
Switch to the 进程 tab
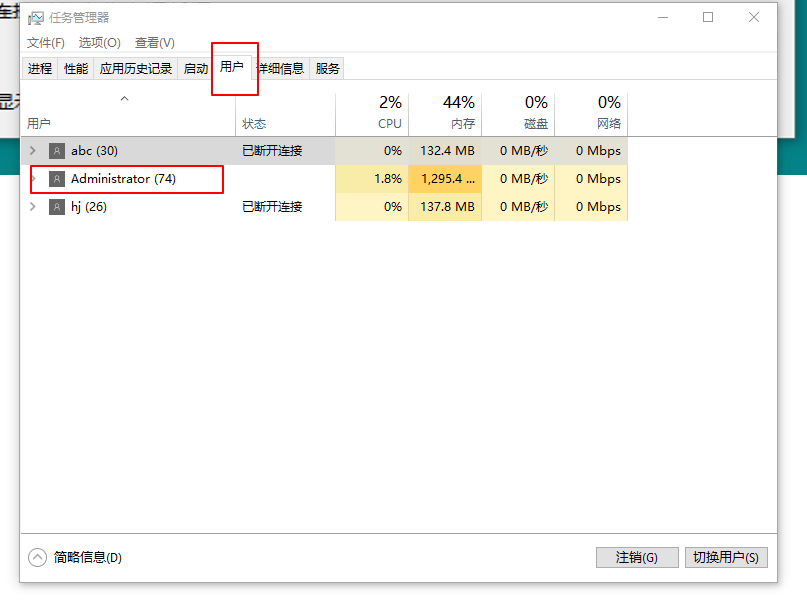tap(40, 68)
